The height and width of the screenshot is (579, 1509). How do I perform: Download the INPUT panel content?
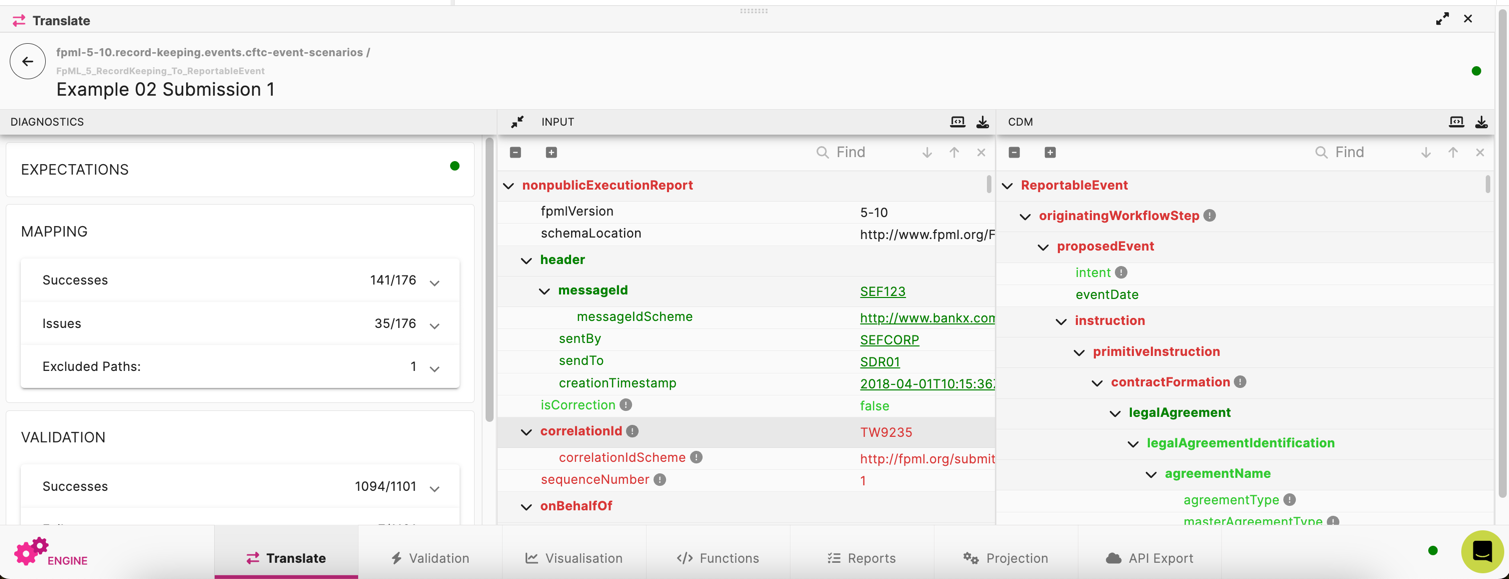point(982,122)
